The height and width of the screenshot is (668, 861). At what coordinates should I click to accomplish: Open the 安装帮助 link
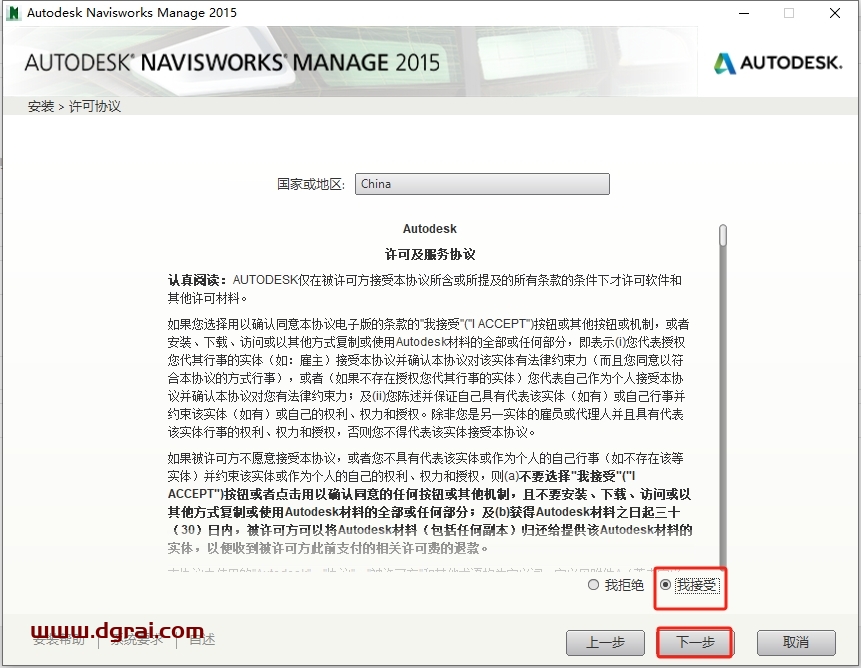[59, 640]
